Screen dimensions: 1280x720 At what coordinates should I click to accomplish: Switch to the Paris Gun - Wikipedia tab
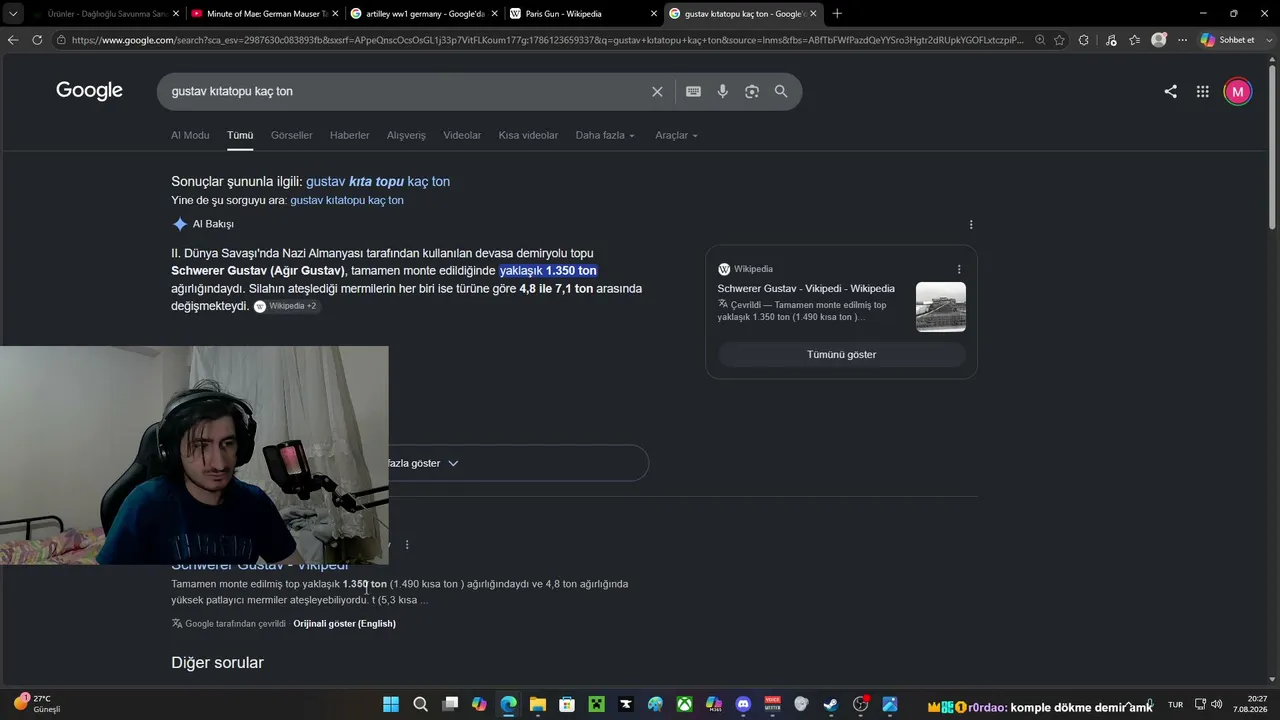pos(583,14)
